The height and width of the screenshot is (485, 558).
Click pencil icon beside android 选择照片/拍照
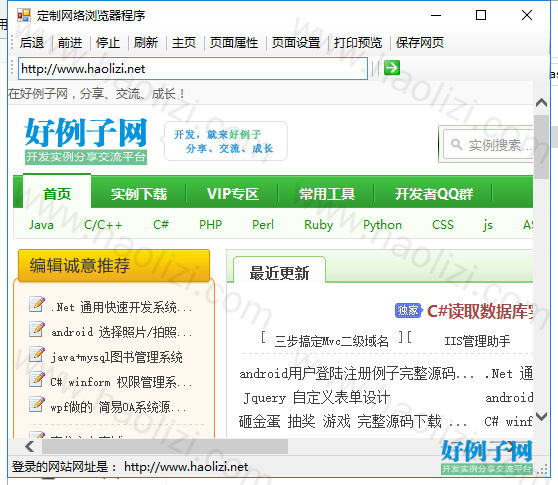point(37,330)
